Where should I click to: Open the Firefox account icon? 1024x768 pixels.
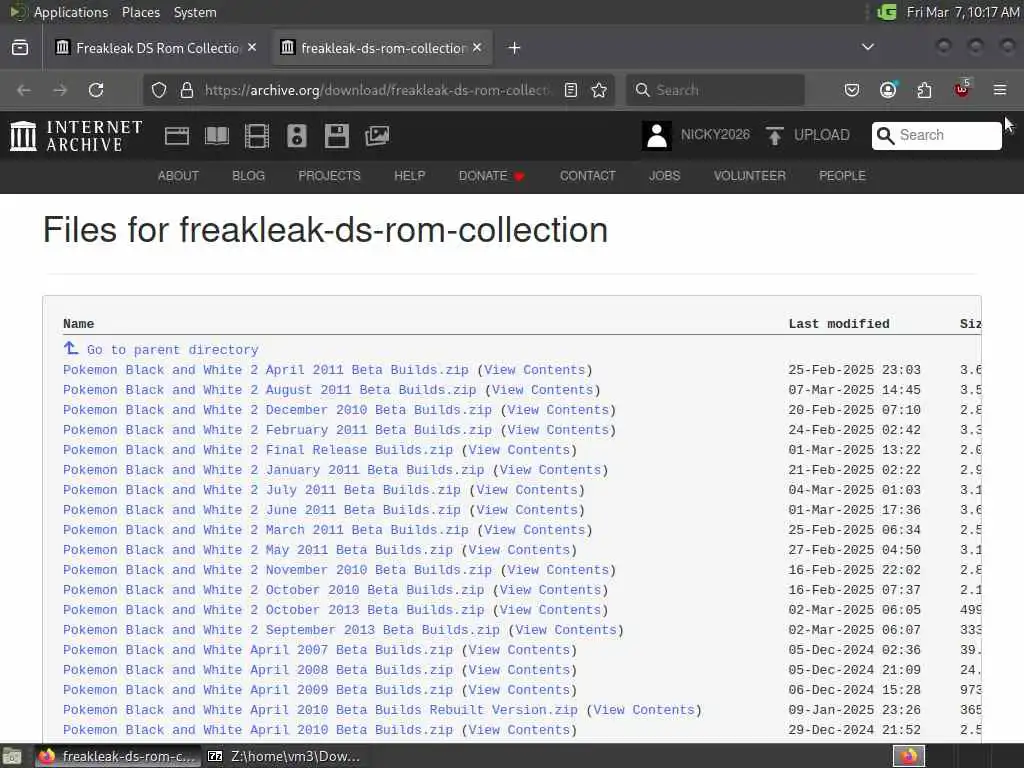tap(888, 90)
